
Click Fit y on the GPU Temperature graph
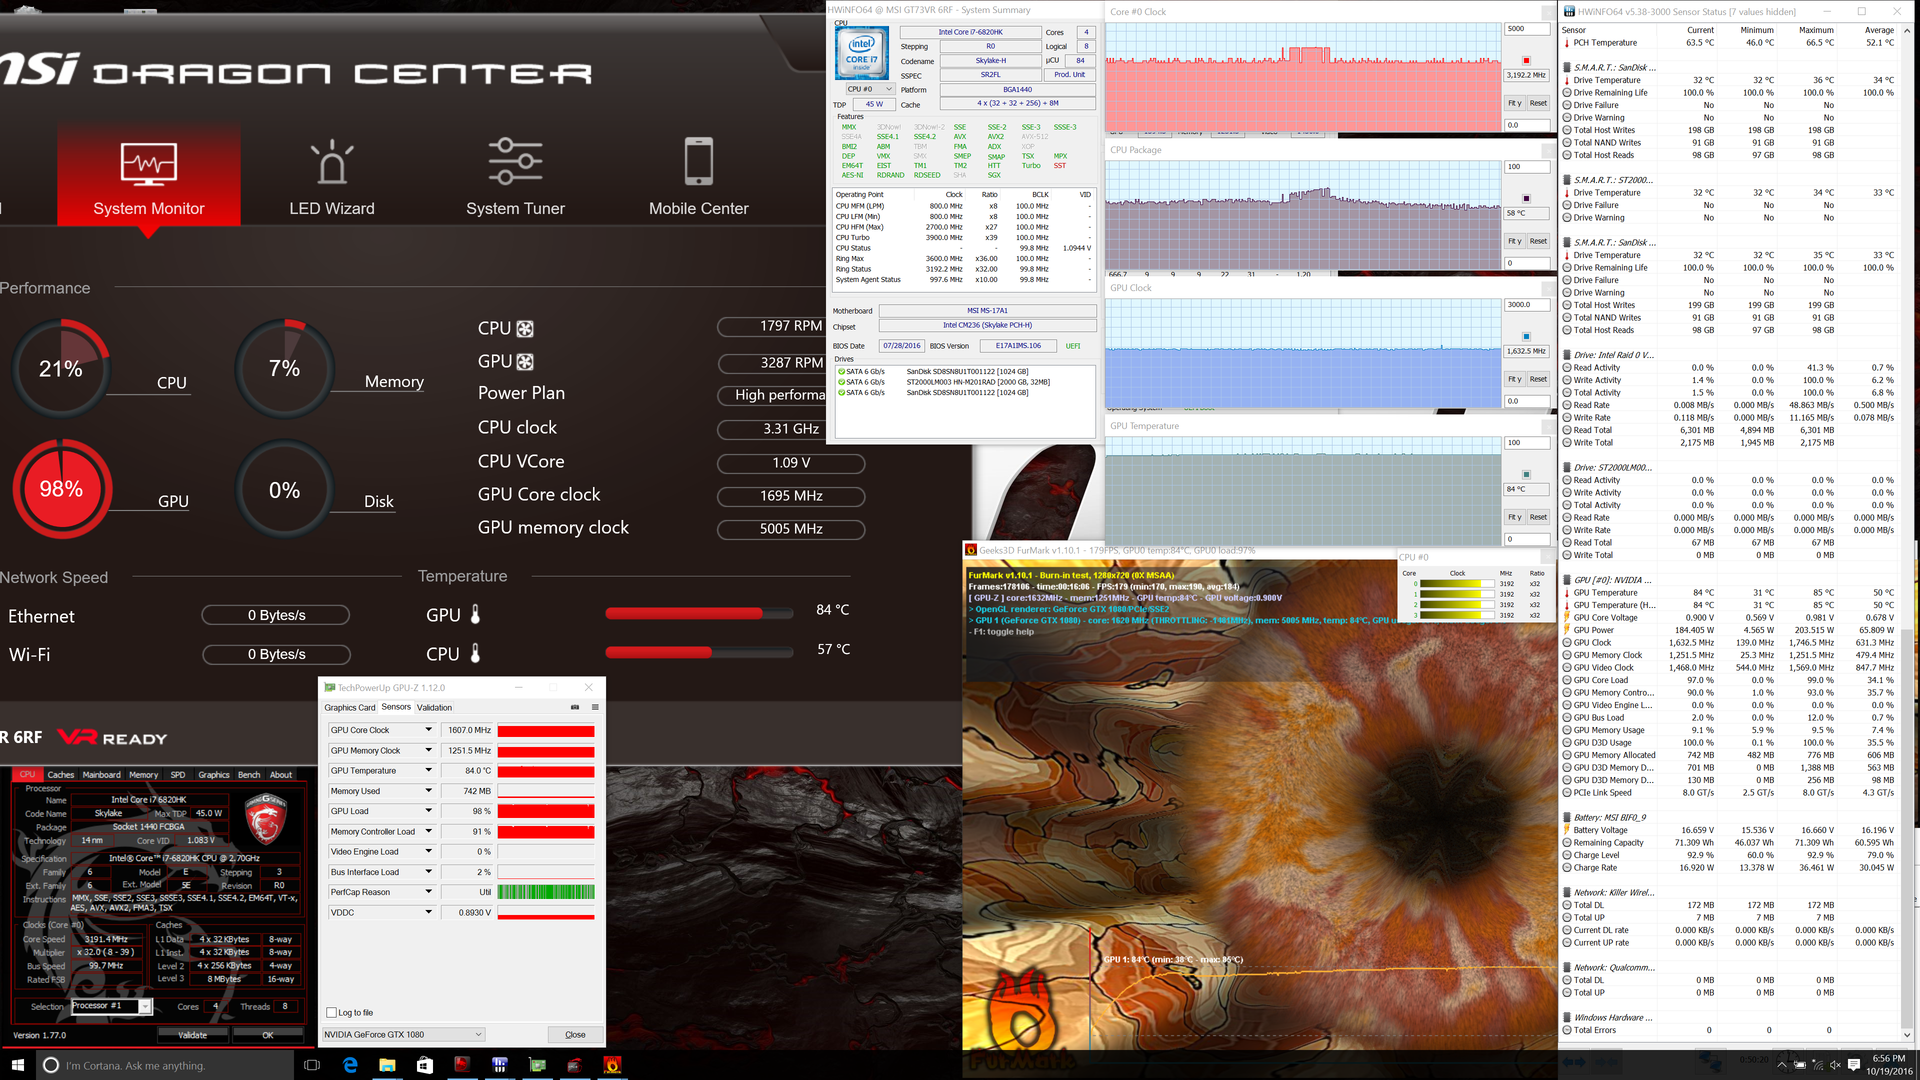(1514, 517)
